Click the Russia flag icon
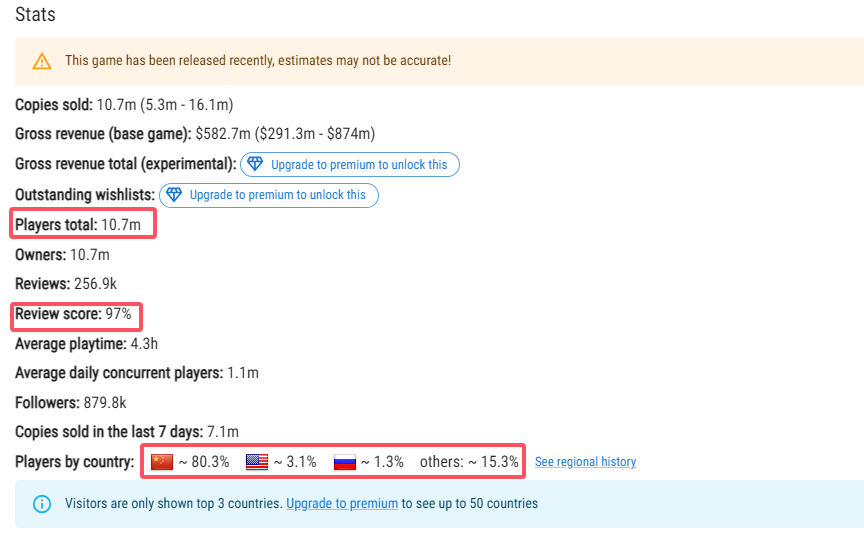The image size is (864, 546). pyautogui.click(x=345, y=462)
